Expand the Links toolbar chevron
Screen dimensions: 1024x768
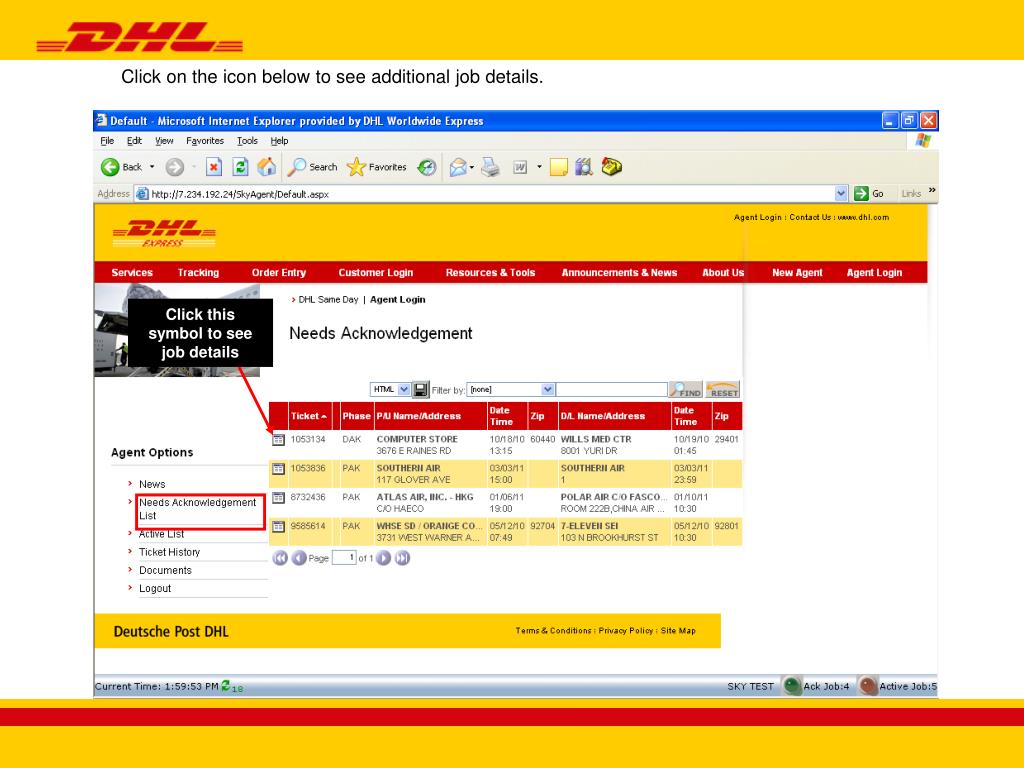point(932,191)
